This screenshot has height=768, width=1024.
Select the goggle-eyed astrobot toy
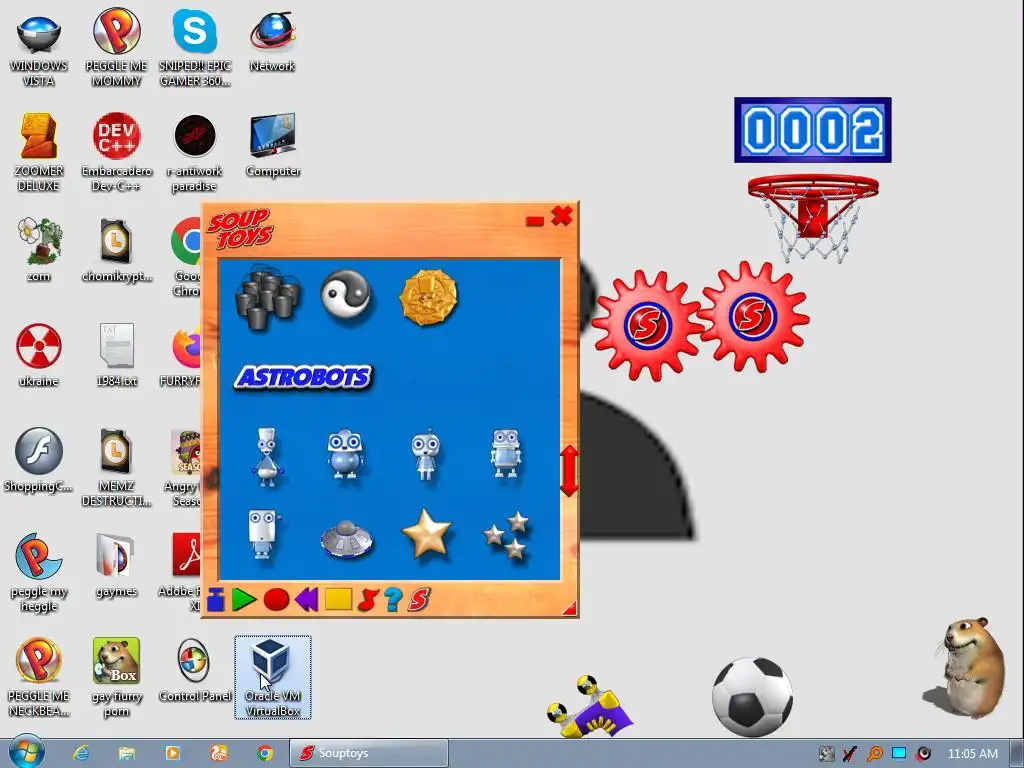(345, 453)
